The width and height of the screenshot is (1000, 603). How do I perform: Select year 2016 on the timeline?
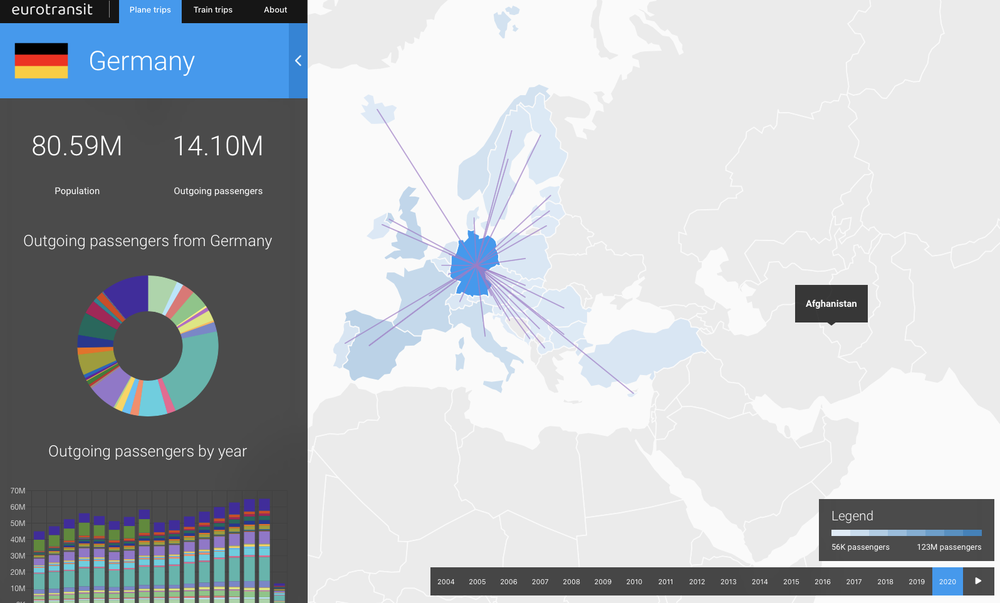click(x=822, y=581)
